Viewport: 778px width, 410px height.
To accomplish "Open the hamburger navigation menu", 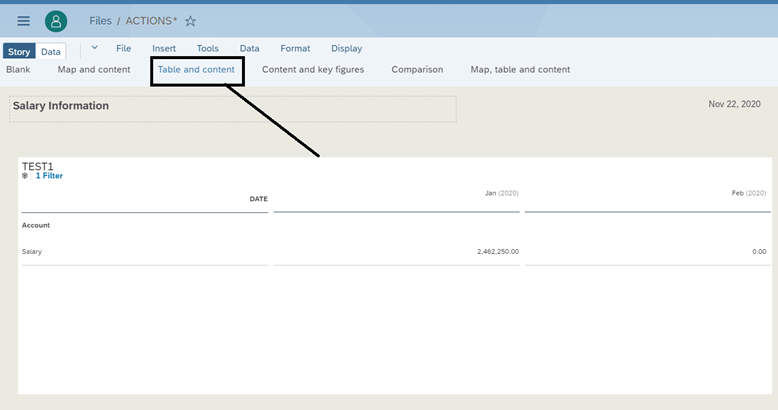I will (x=23, y=21).
